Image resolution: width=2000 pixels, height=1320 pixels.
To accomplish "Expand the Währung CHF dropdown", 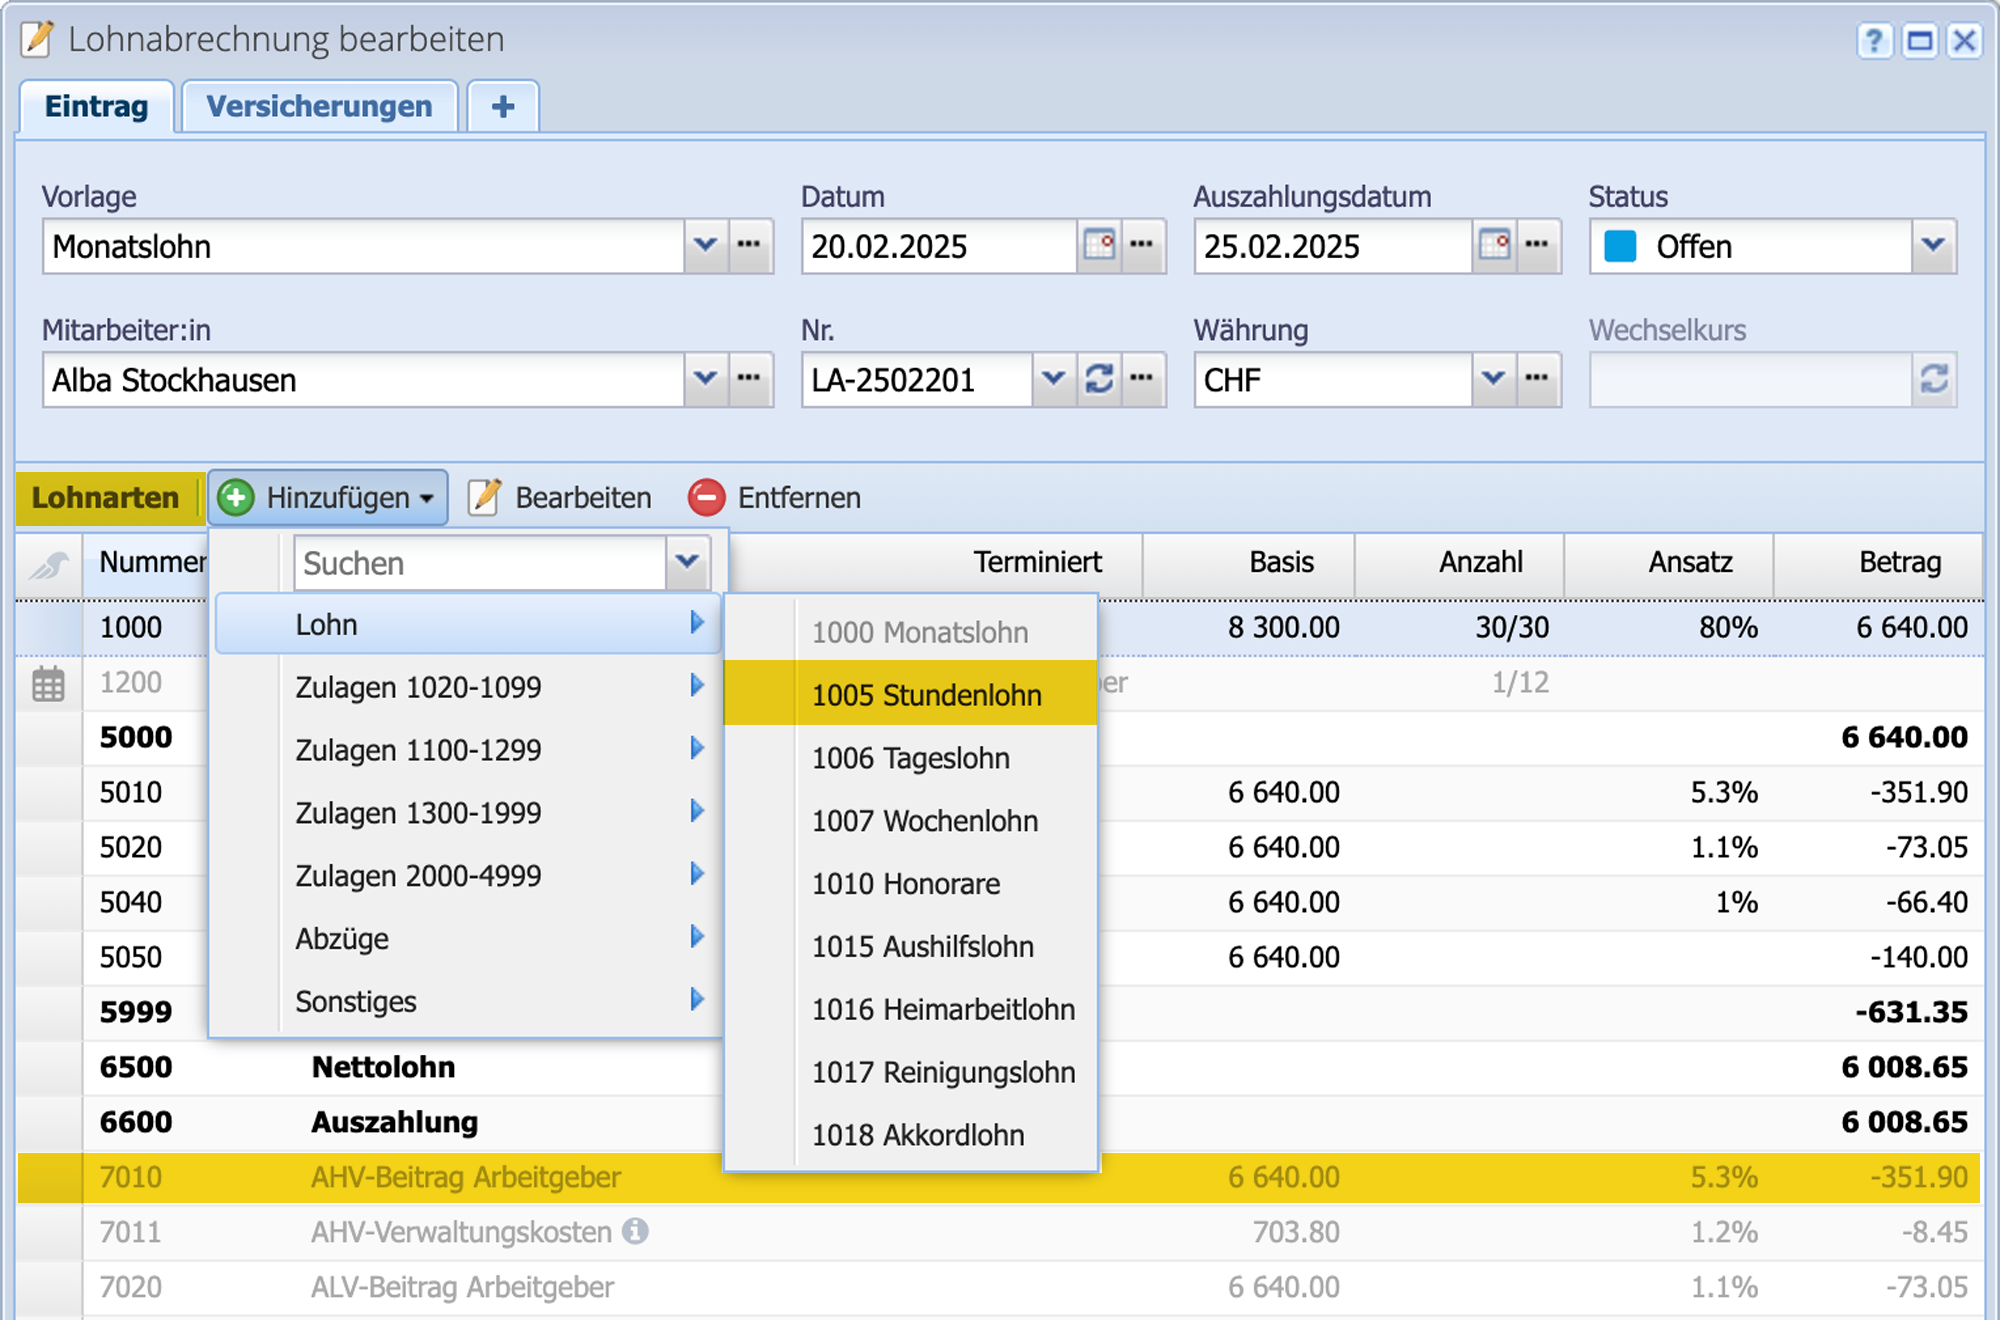I will pyautogui.click(x=1493, y=380).
